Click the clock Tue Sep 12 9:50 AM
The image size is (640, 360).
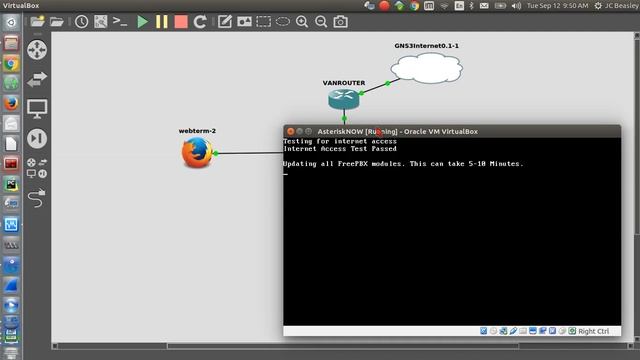pos(558,6)
